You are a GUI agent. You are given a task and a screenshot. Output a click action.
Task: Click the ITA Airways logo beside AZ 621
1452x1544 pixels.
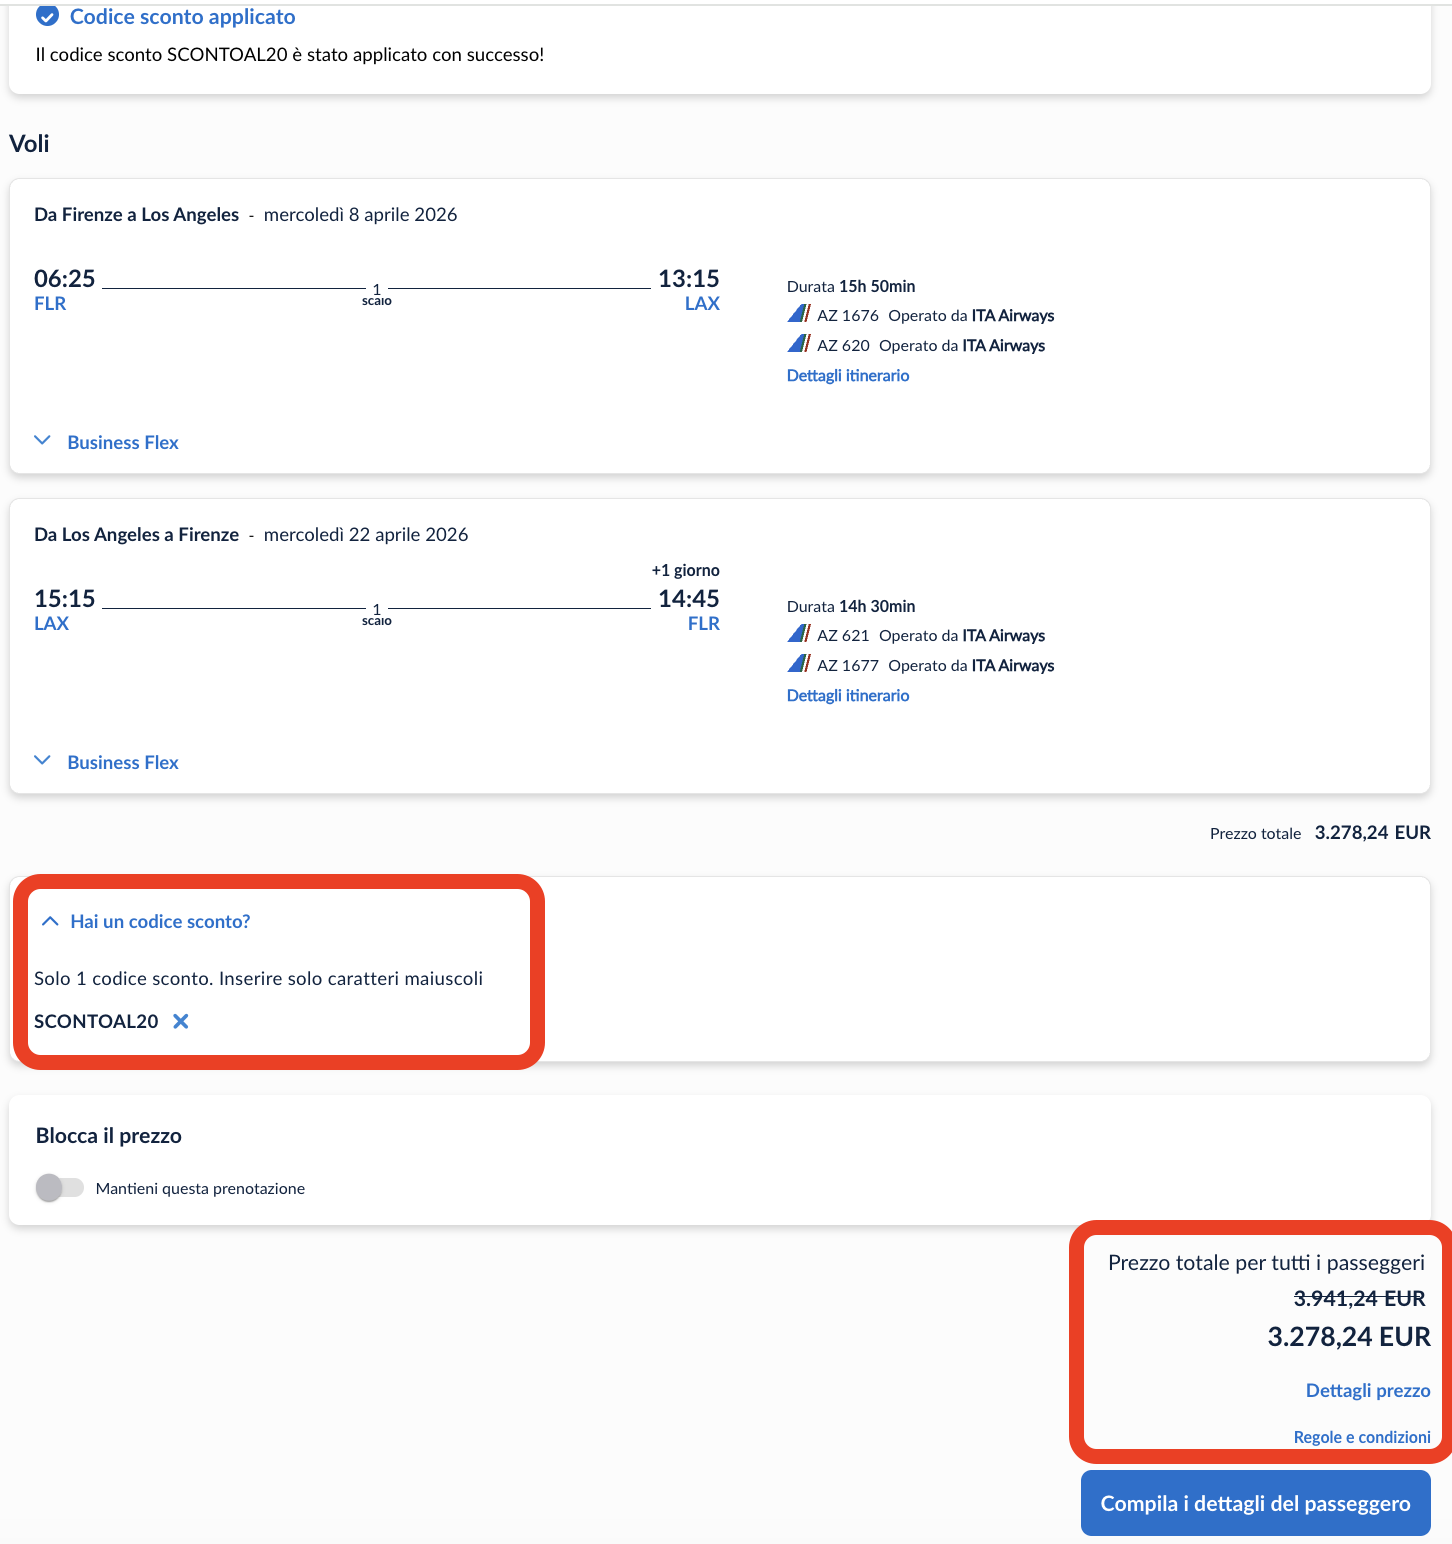point(799,634)
